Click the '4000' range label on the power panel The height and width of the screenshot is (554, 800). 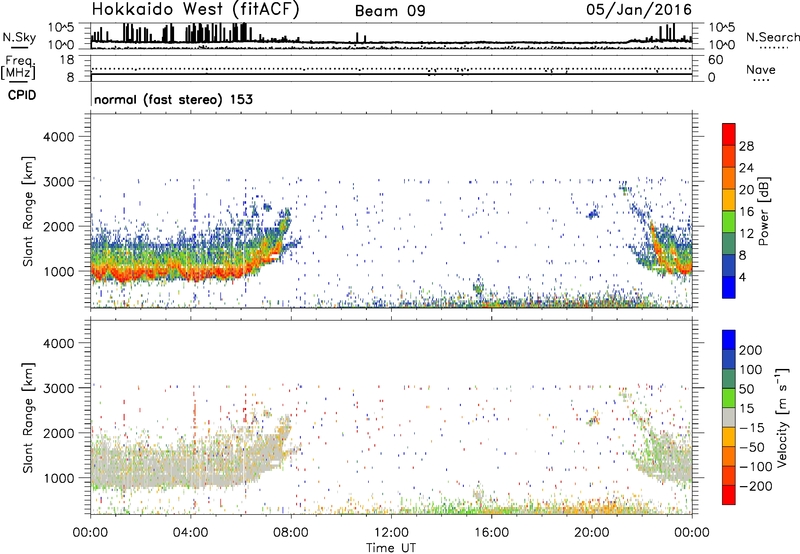59,137
